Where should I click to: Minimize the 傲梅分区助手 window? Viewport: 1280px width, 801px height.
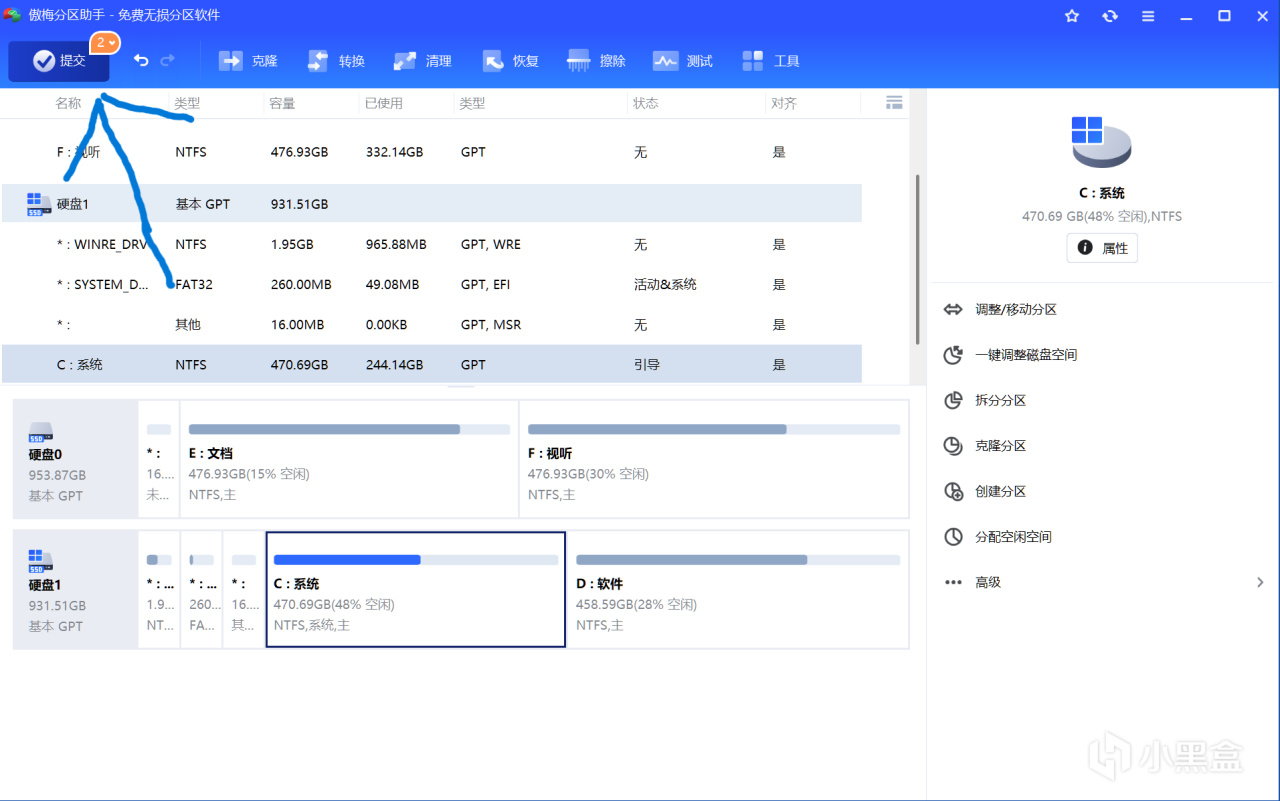pos(1186,16)
